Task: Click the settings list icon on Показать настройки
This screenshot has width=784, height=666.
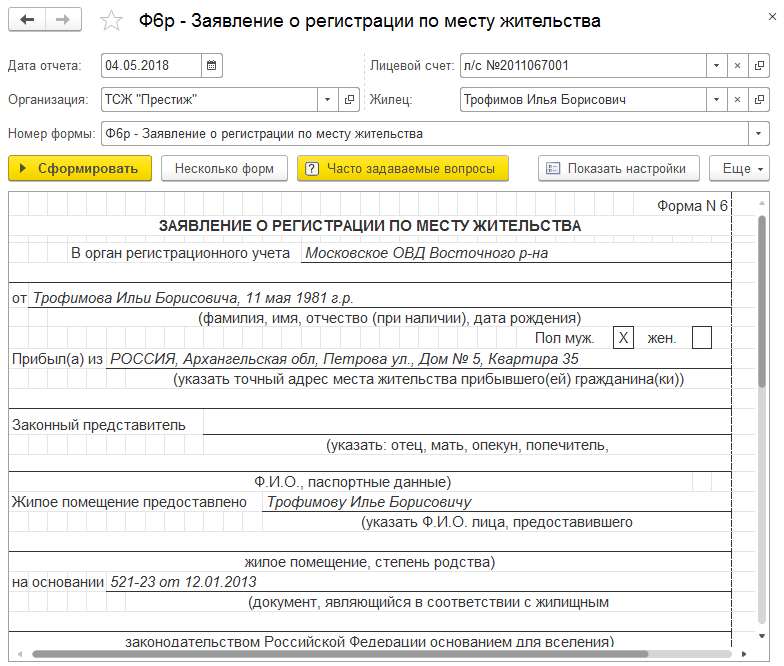Action: [x=552, y=168]
